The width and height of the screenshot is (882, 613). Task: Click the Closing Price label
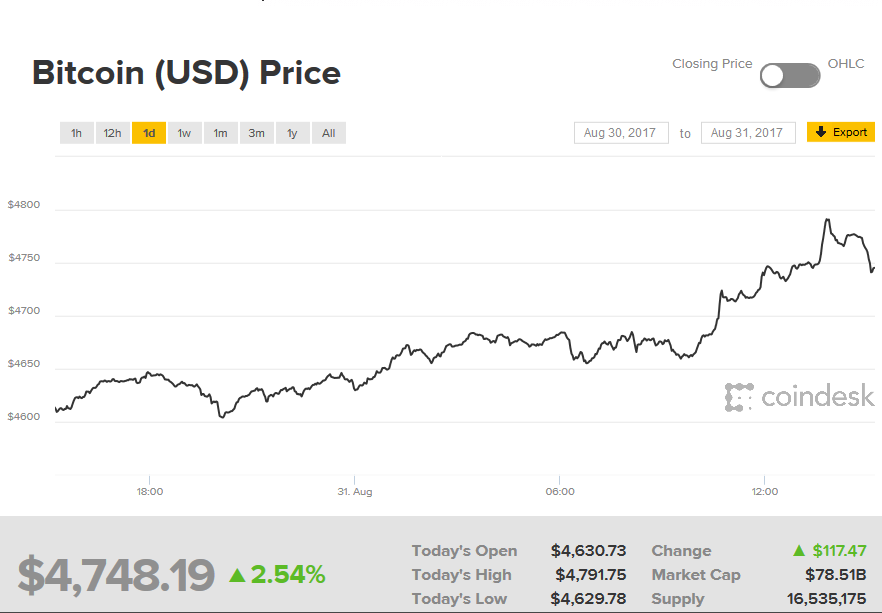[712, 64]
